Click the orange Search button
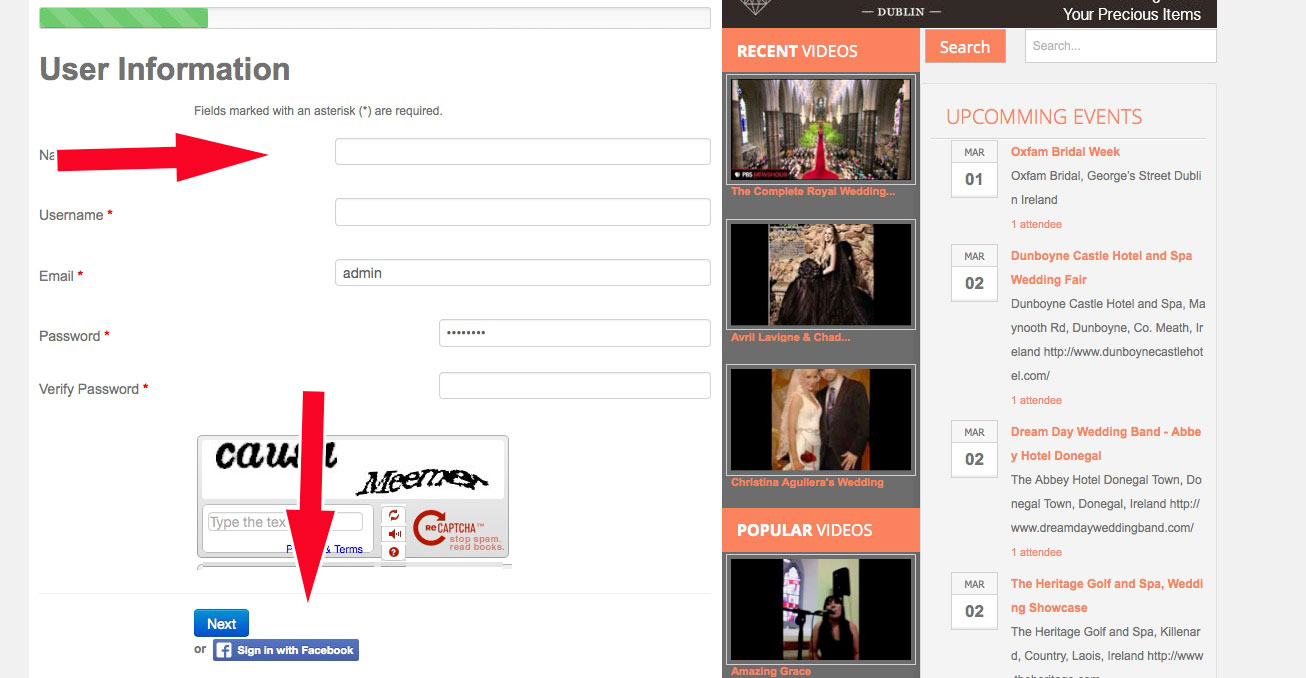 [x=964, y=47]
